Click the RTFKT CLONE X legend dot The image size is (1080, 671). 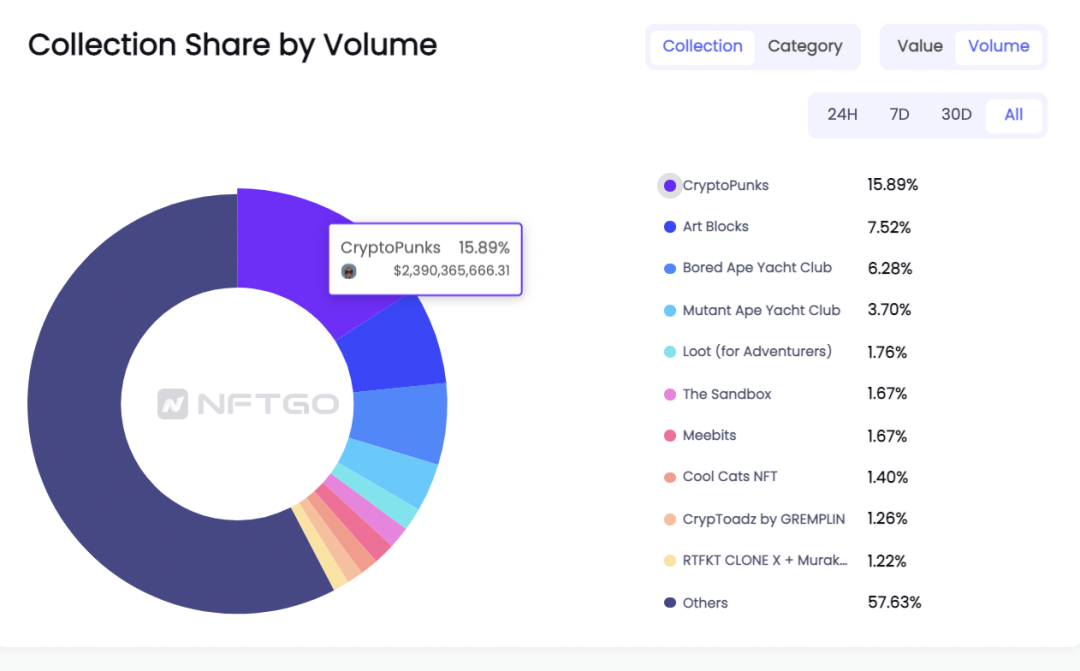tap(669, 561)
